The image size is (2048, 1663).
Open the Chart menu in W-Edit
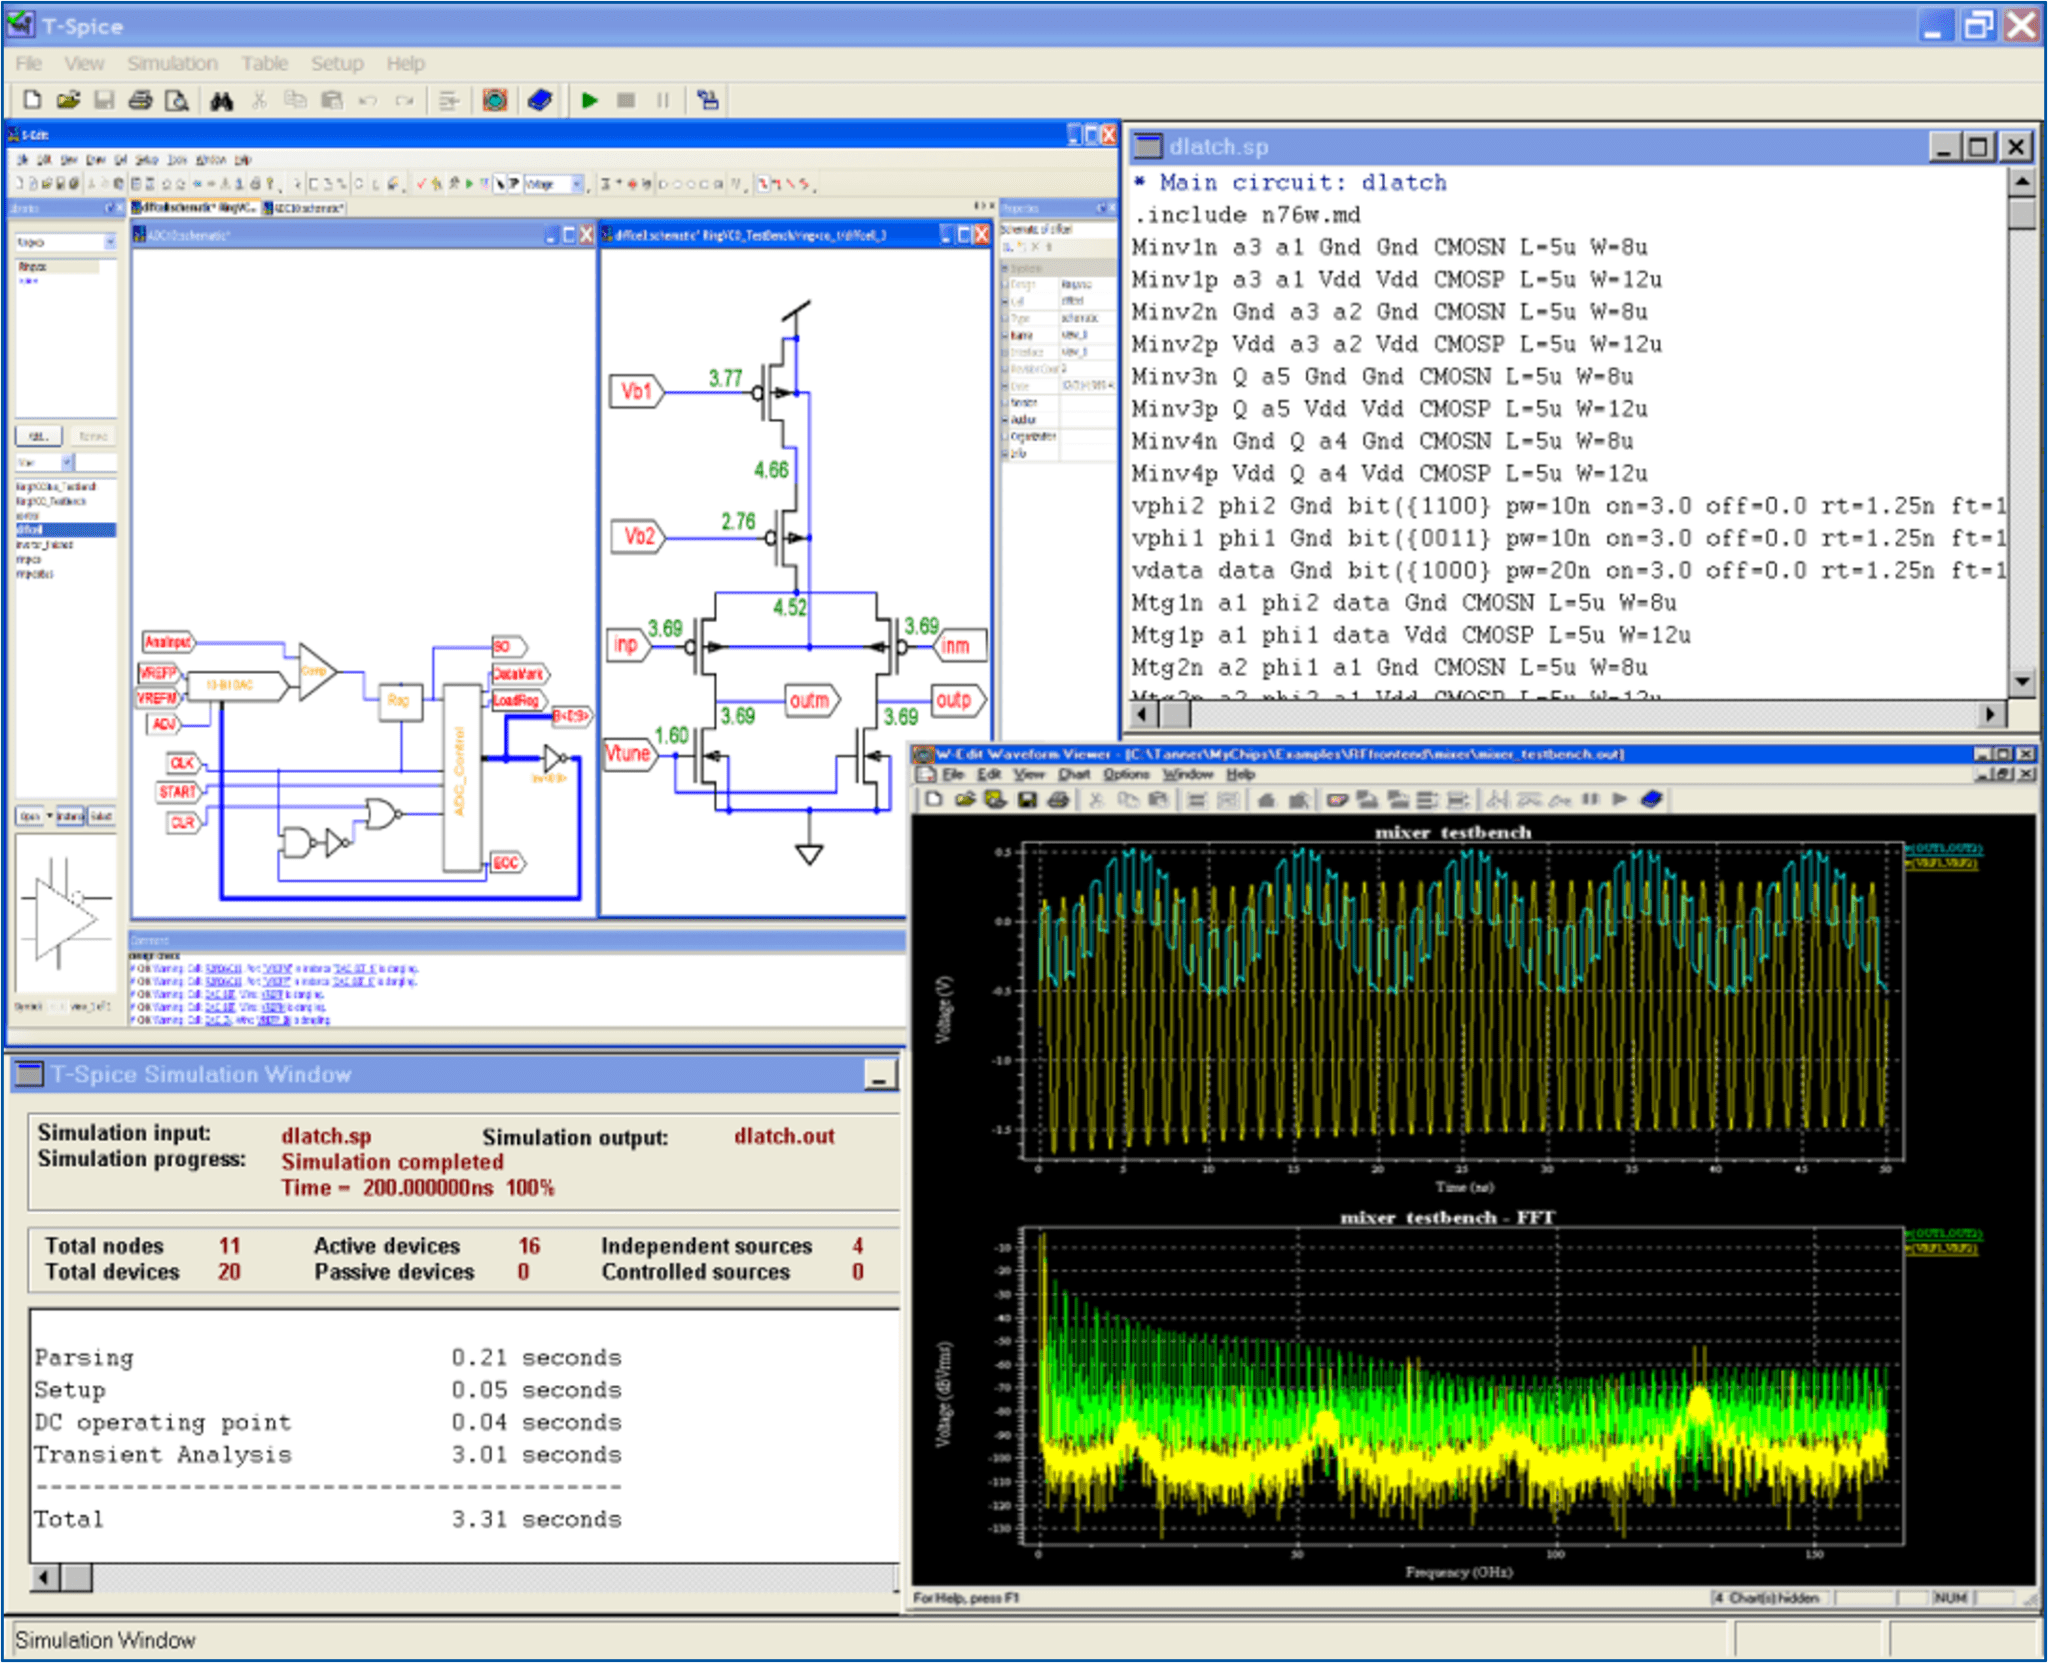click(1074, 774)
